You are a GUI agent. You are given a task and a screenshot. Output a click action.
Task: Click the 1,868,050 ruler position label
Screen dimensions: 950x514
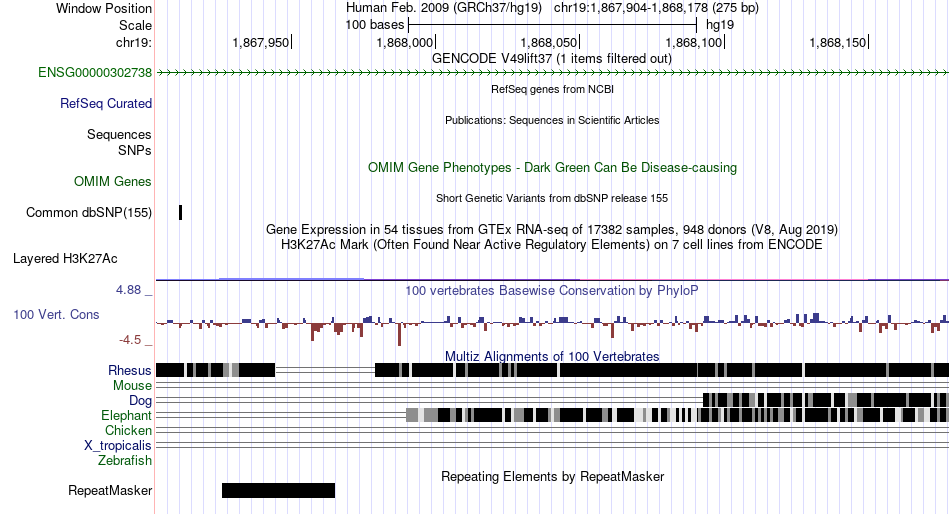(549, 42)
